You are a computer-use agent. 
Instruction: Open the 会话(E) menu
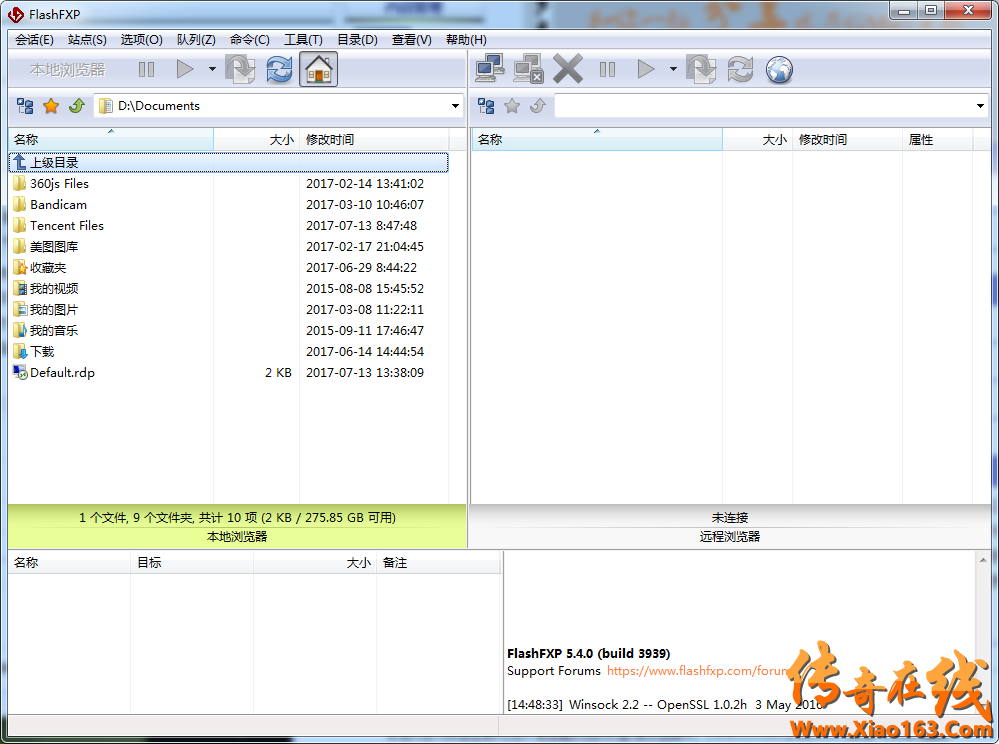[x=34, y=39]
